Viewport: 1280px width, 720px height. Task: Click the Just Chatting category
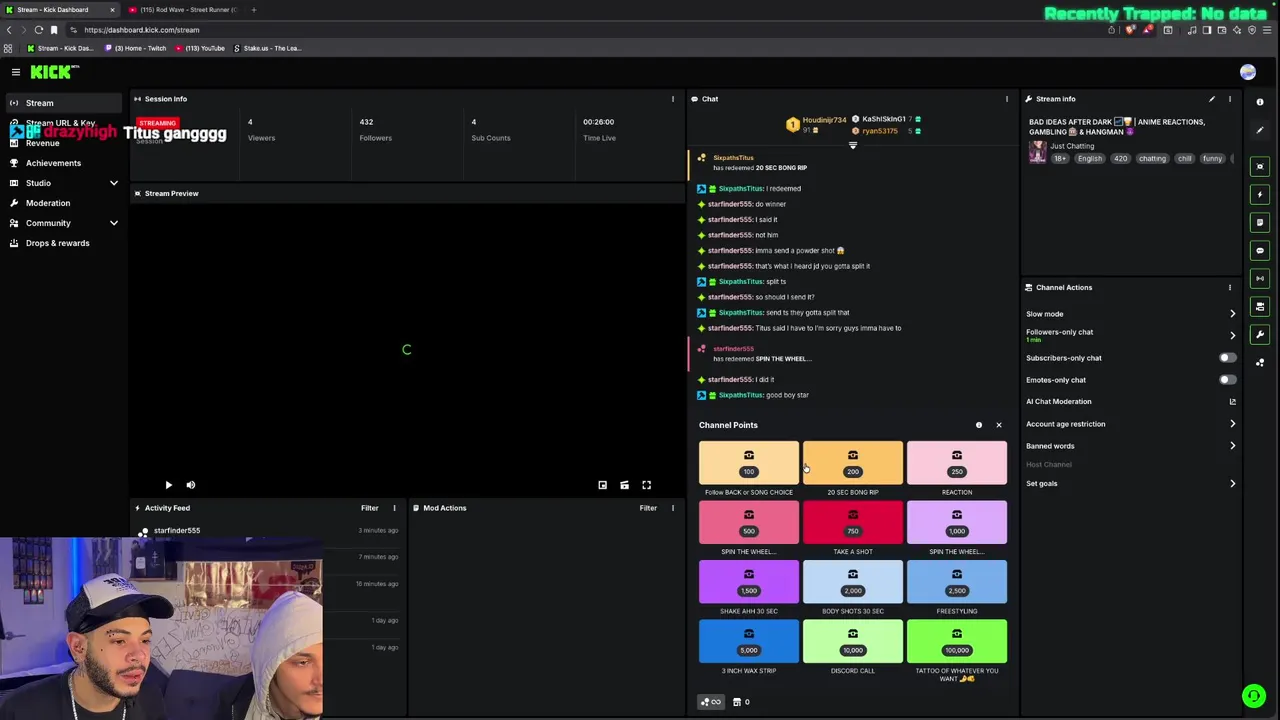1072,146
